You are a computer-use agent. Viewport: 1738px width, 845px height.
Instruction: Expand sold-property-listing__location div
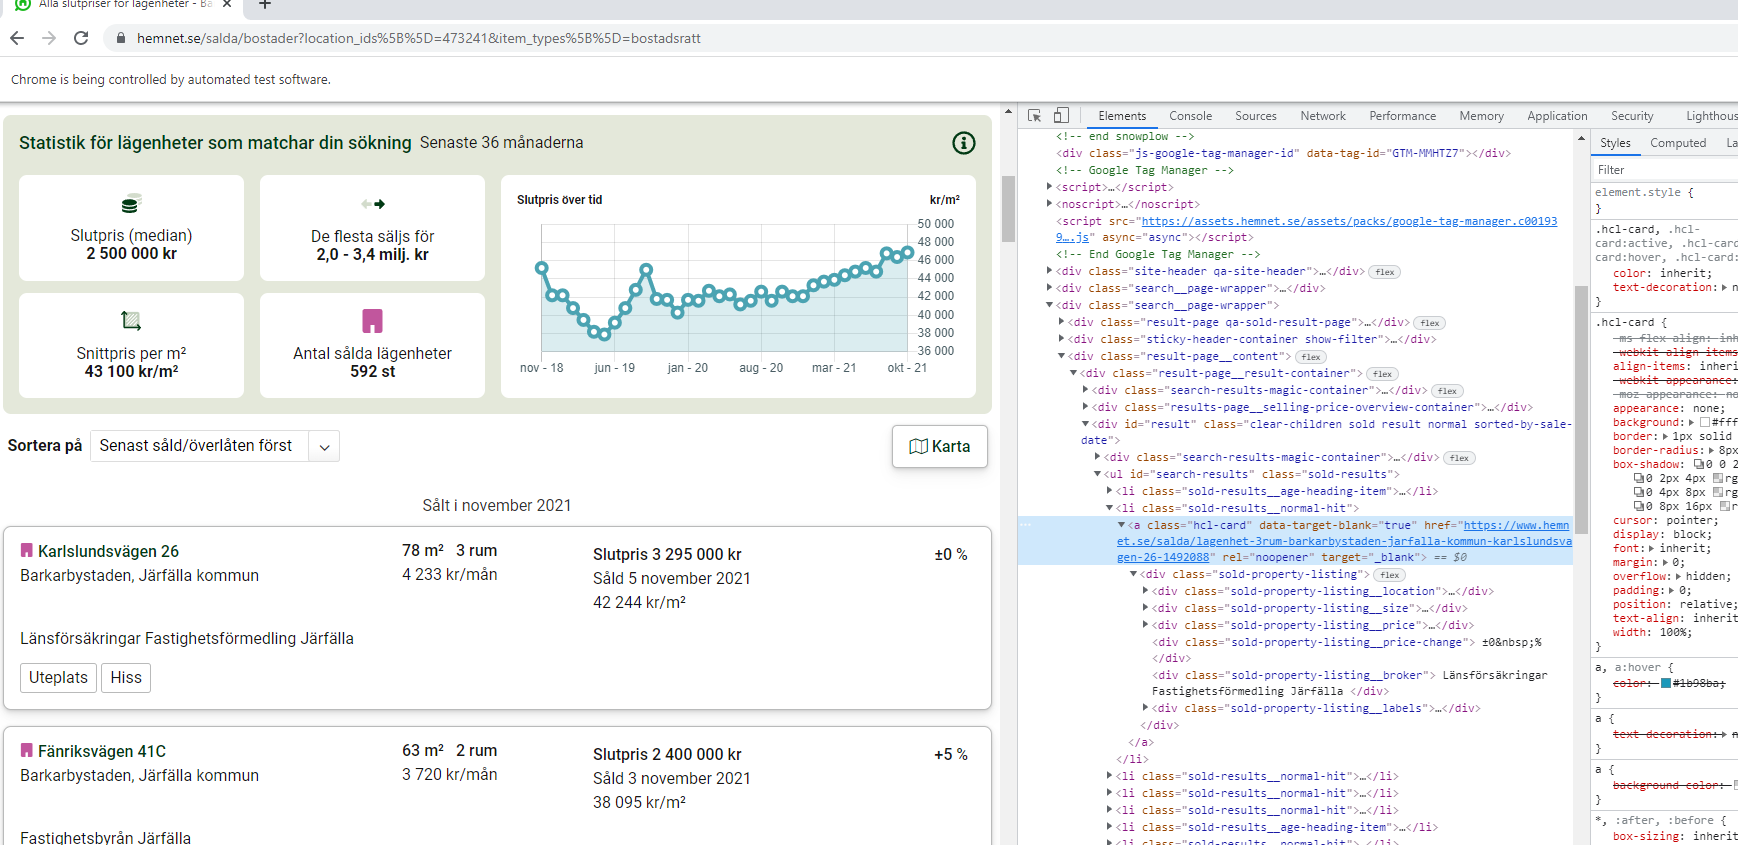pyautogui.click(x=1145, y=591)
